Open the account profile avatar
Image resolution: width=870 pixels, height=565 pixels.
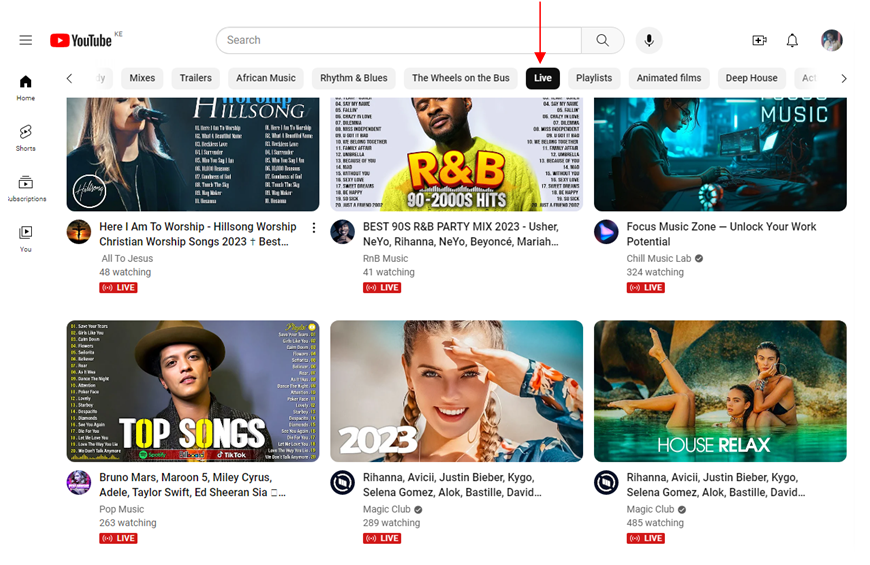click(x=831, y=40)
